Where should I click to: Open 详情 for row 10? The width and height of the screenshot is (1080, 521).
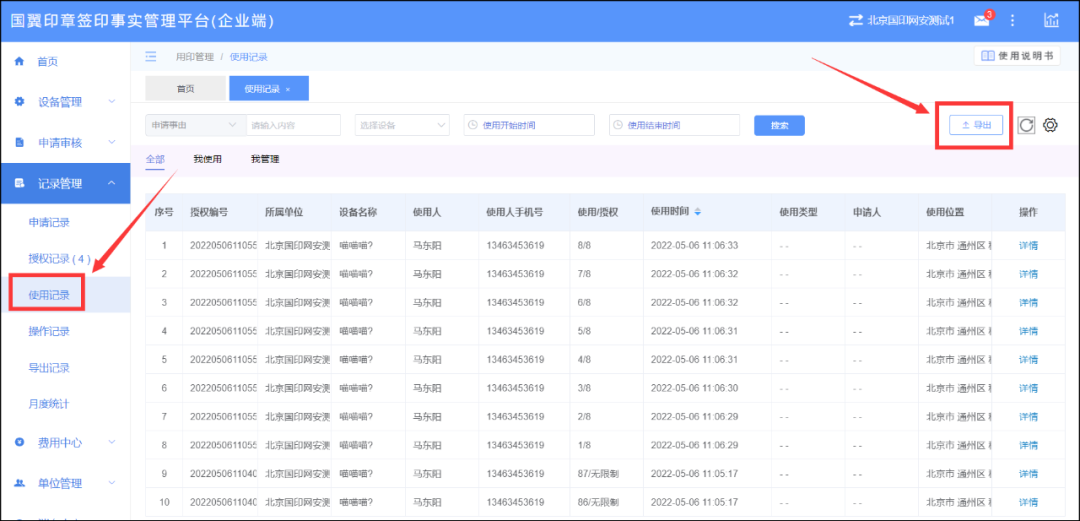point(1028,502)
